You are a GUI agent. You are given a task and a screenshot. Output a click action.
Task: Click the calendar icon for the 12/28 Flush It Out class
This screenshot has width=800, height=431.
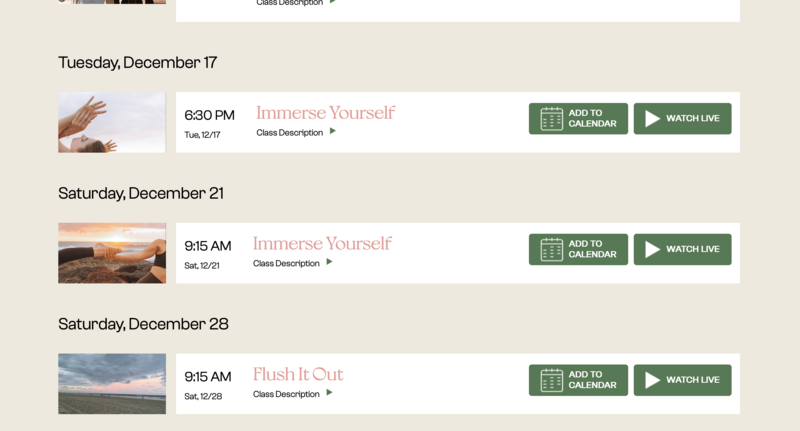click(552, 380)
